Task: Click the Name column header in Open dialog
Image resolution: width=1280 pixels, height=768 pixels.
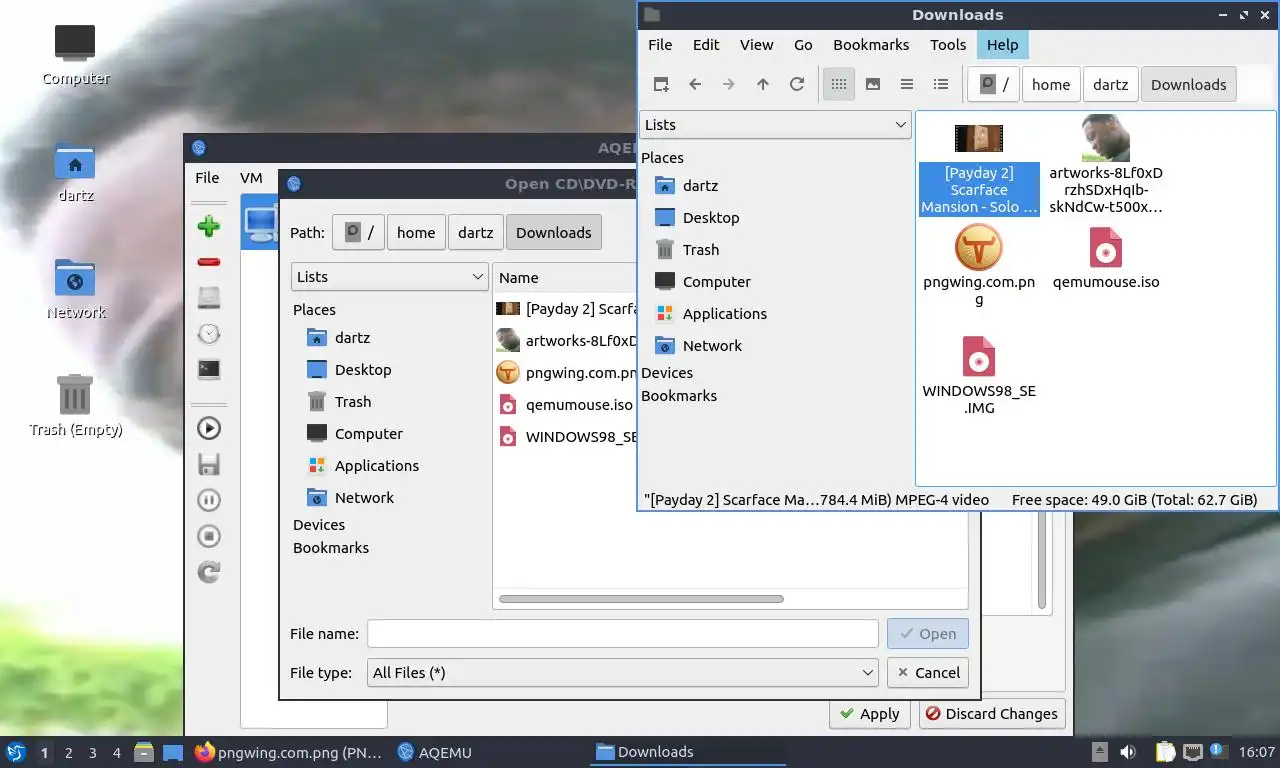Action: pos(565,278)
